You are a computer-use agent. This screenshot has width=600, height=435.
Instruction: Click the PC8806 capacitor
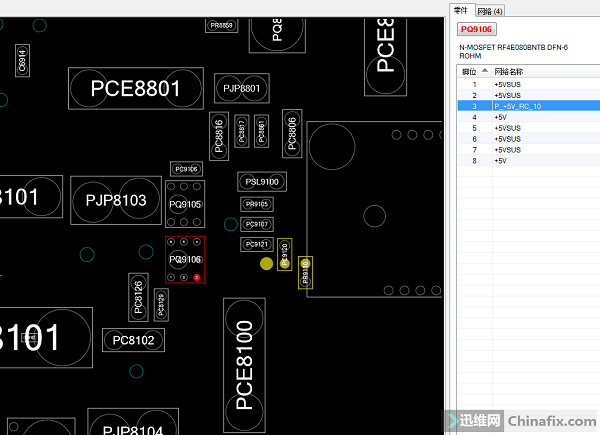point(292,133)
